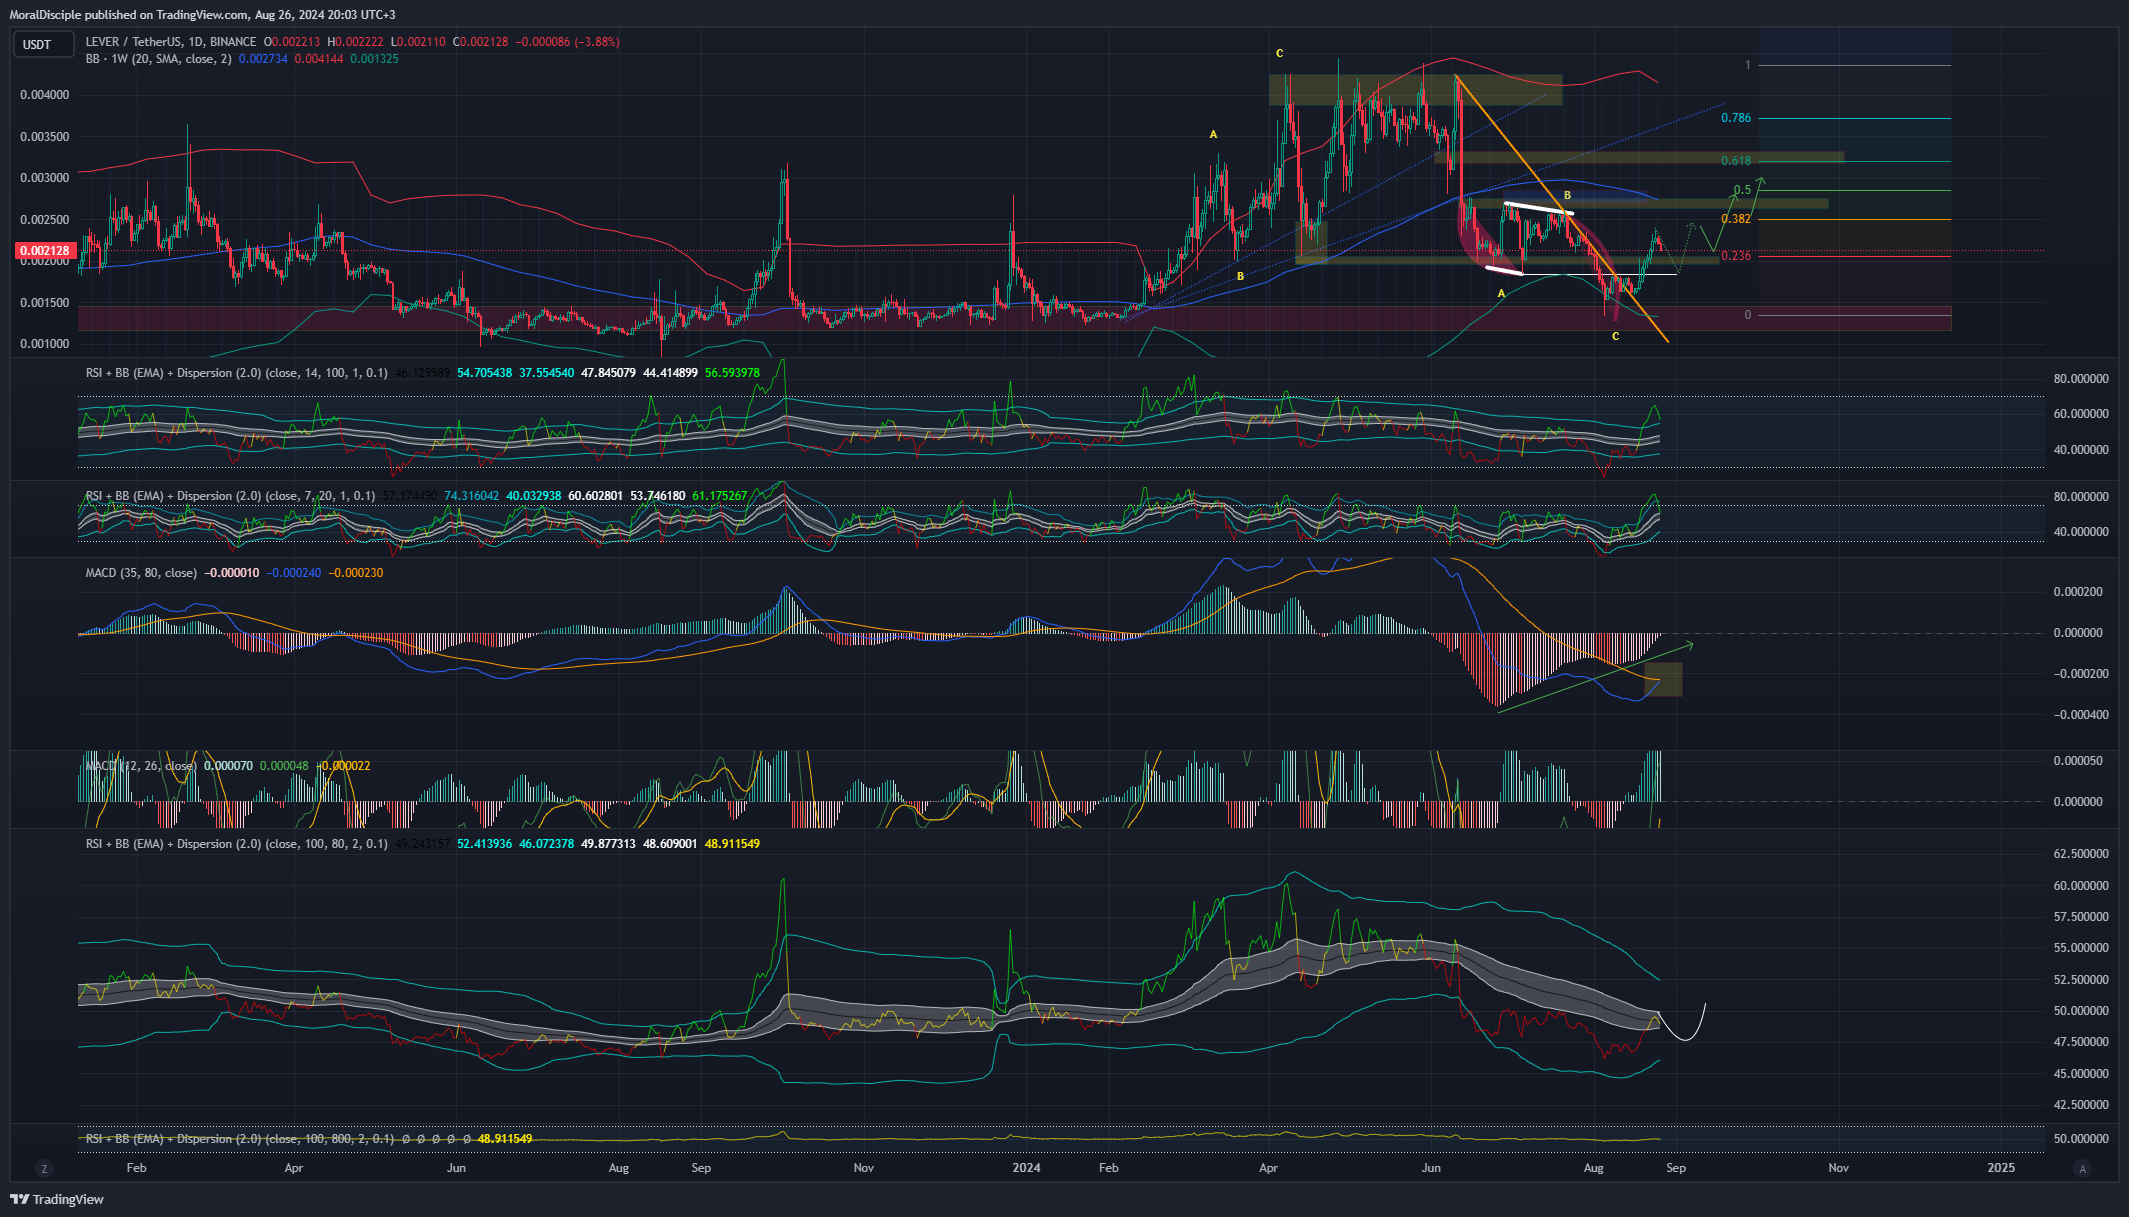2129x1217 pixels.
Task: Click the green RSI value 56.593978
Action: click(732, 373)
